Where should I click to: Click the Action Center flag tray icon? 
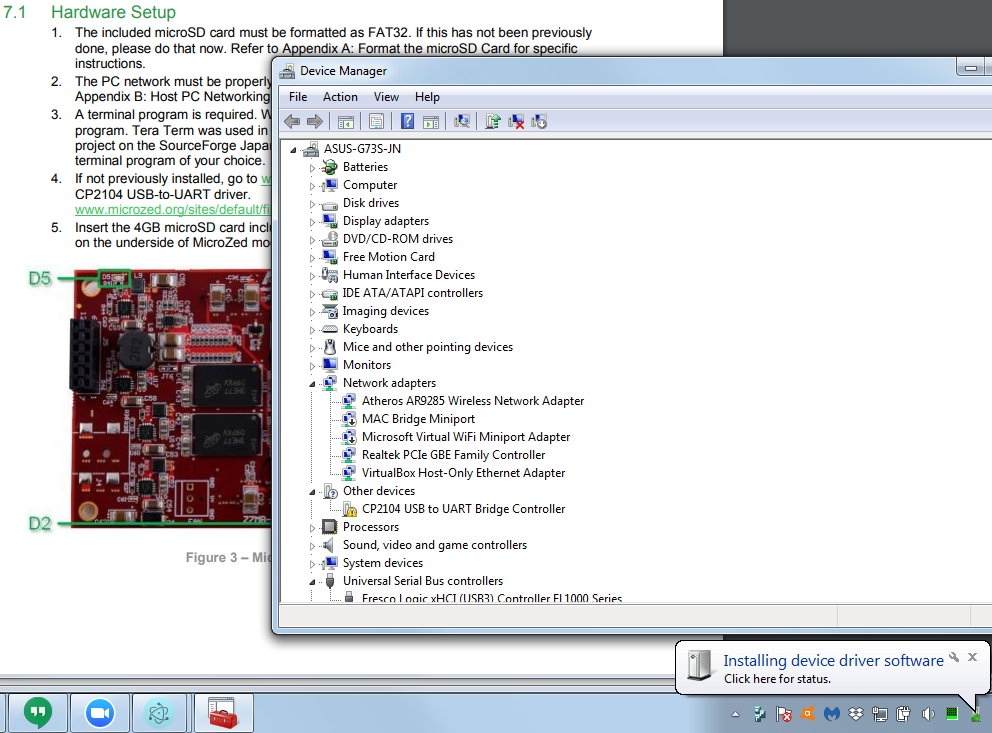784,715
